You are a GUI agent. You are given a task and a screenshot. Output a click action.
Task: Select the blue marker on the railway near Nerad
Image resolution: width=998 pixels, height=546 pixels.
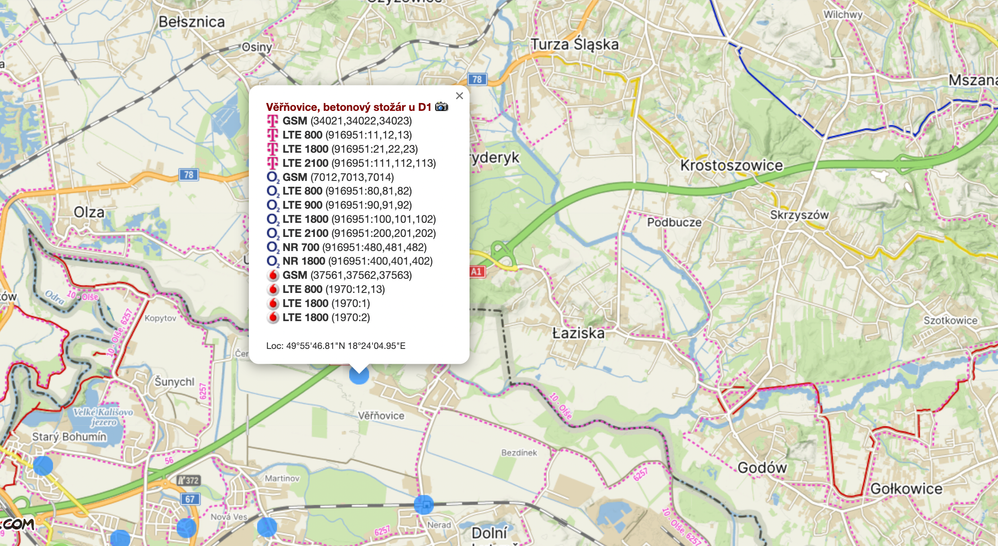[424, 505]
